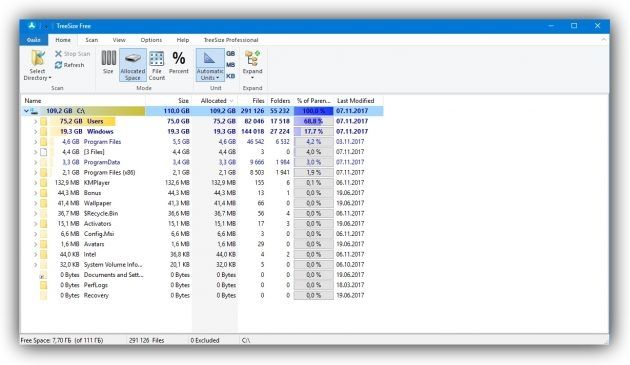Screen dimensions: 630x365
Task: Switch to Percent mode
Action: 179,62
